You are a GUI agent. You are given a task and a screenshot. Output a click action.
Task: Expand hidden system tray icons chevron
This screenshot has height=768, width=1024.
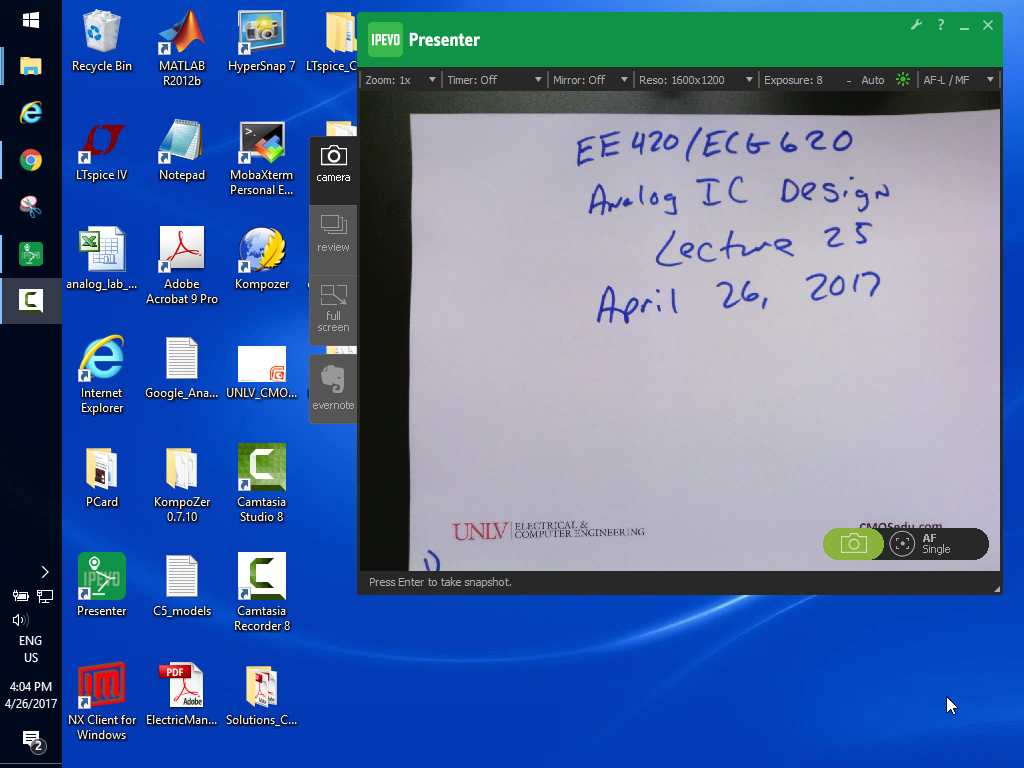(44, 572)
